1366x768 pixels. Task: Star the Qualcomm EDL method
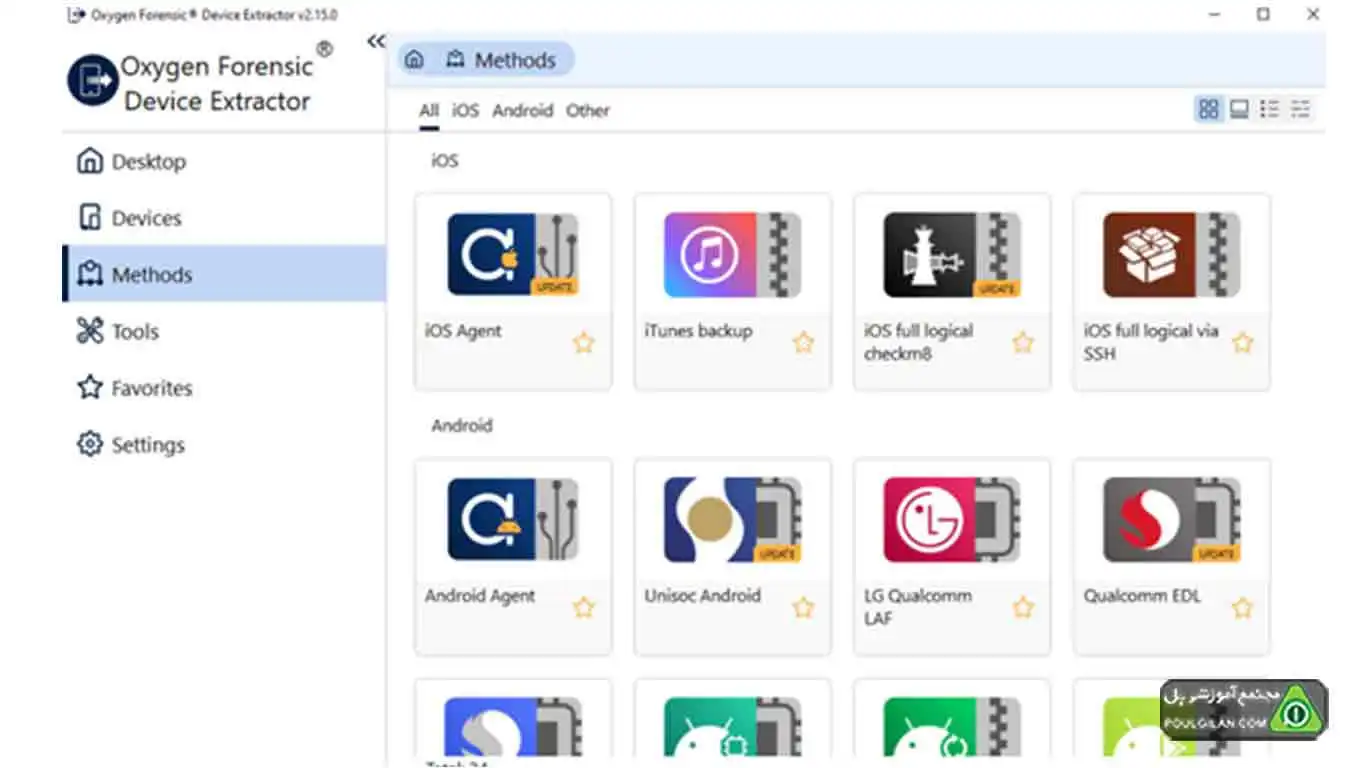(1242, 608)
